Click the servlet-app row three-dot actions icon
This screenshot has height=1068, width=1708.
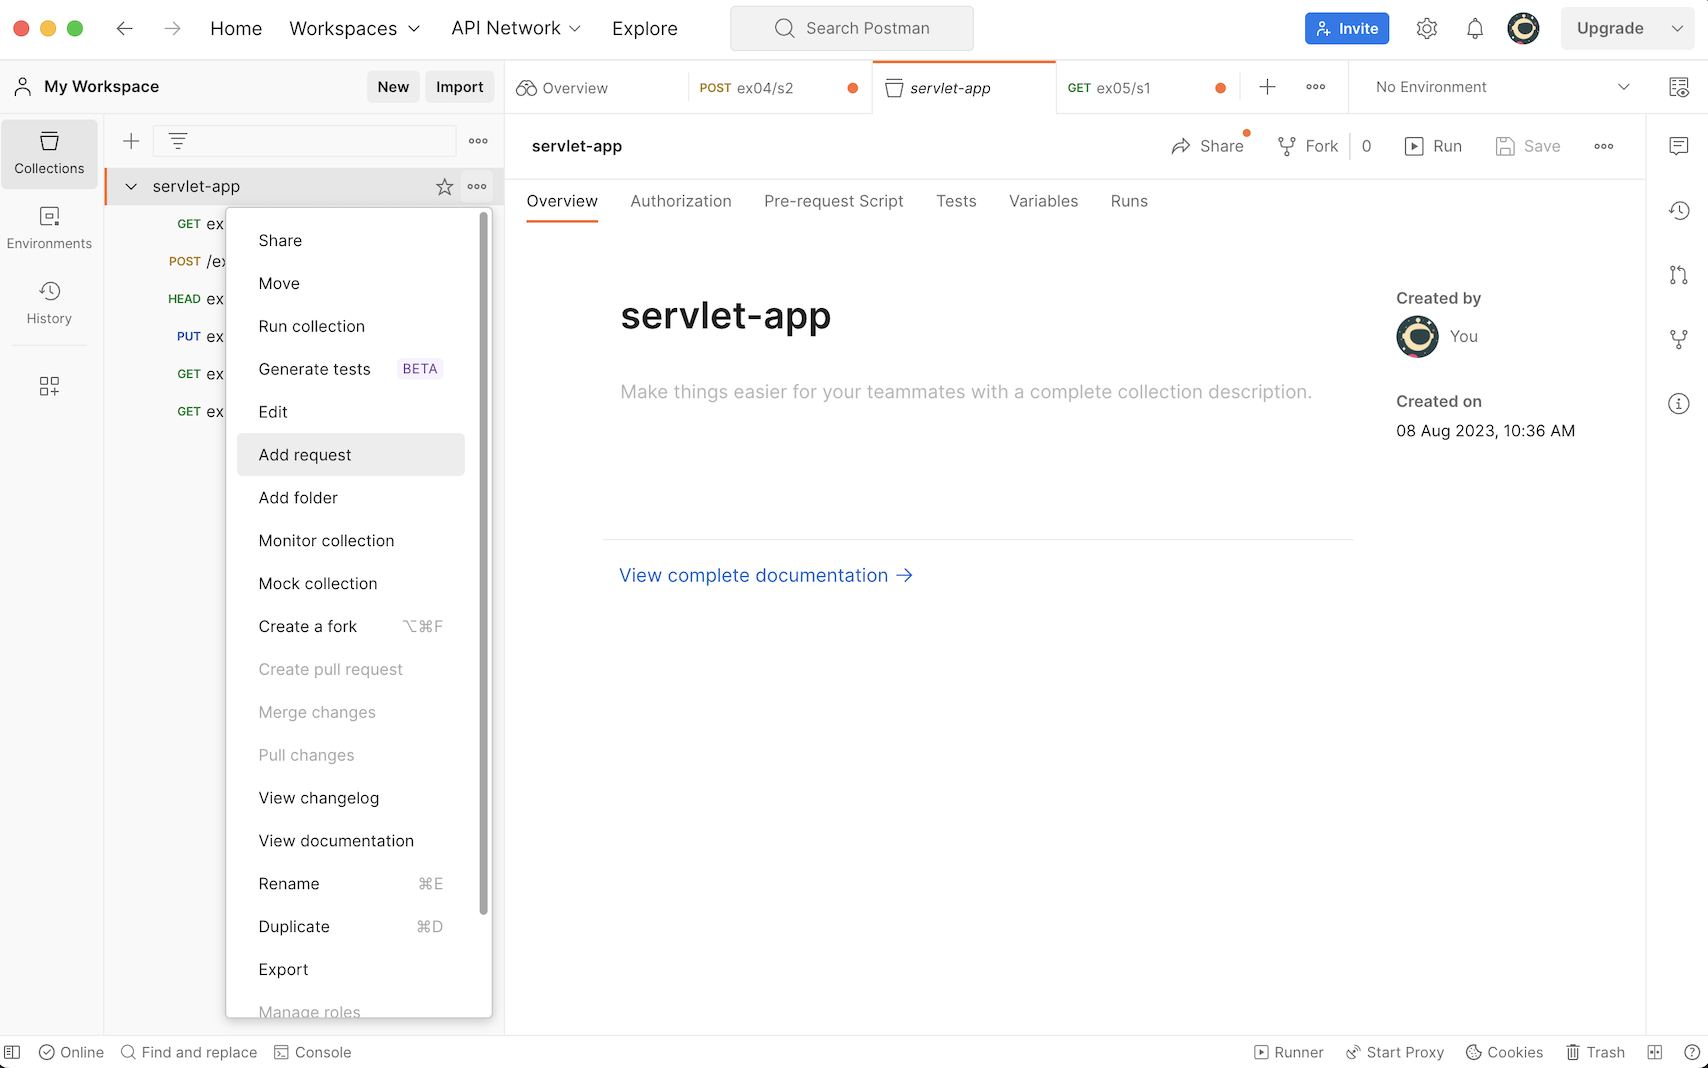point(477,186)
